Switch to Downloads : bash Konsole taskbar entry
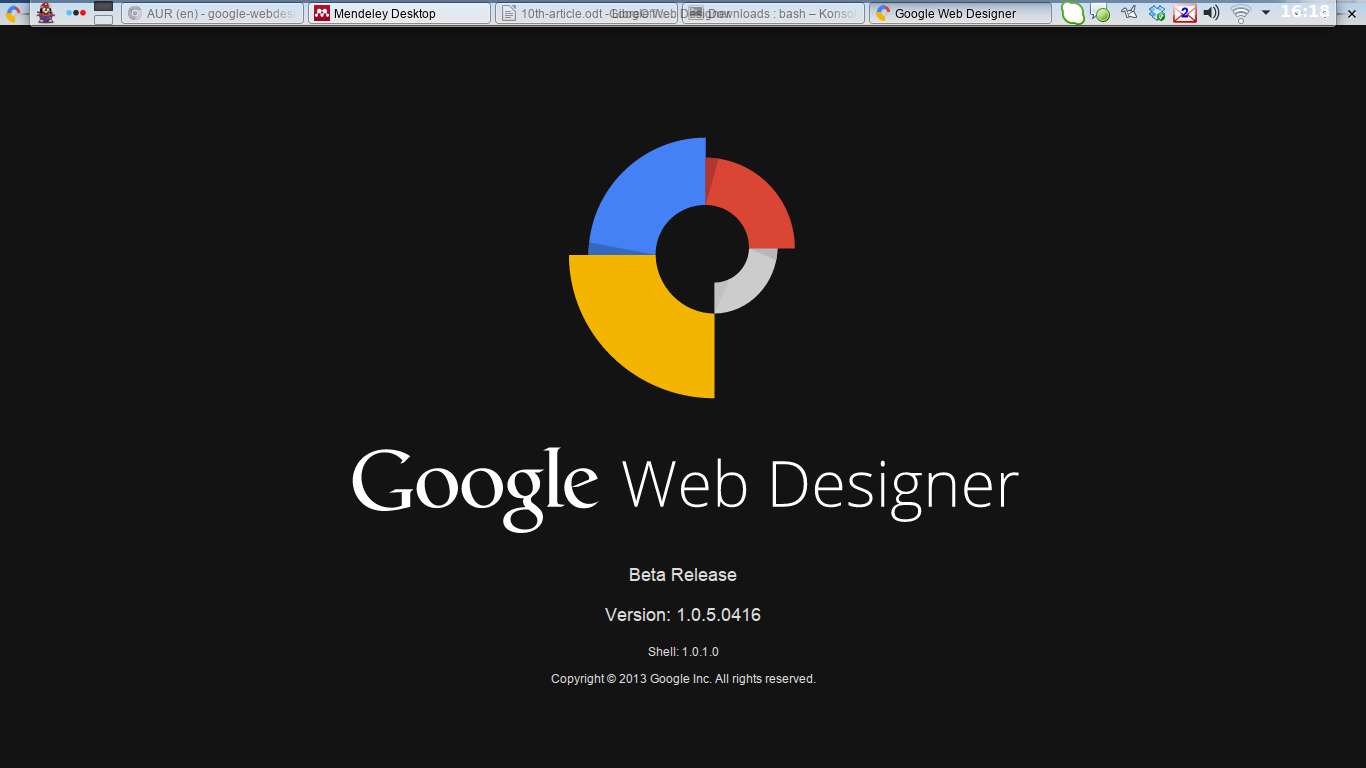 pyautogui.click(x=773, y=13)
